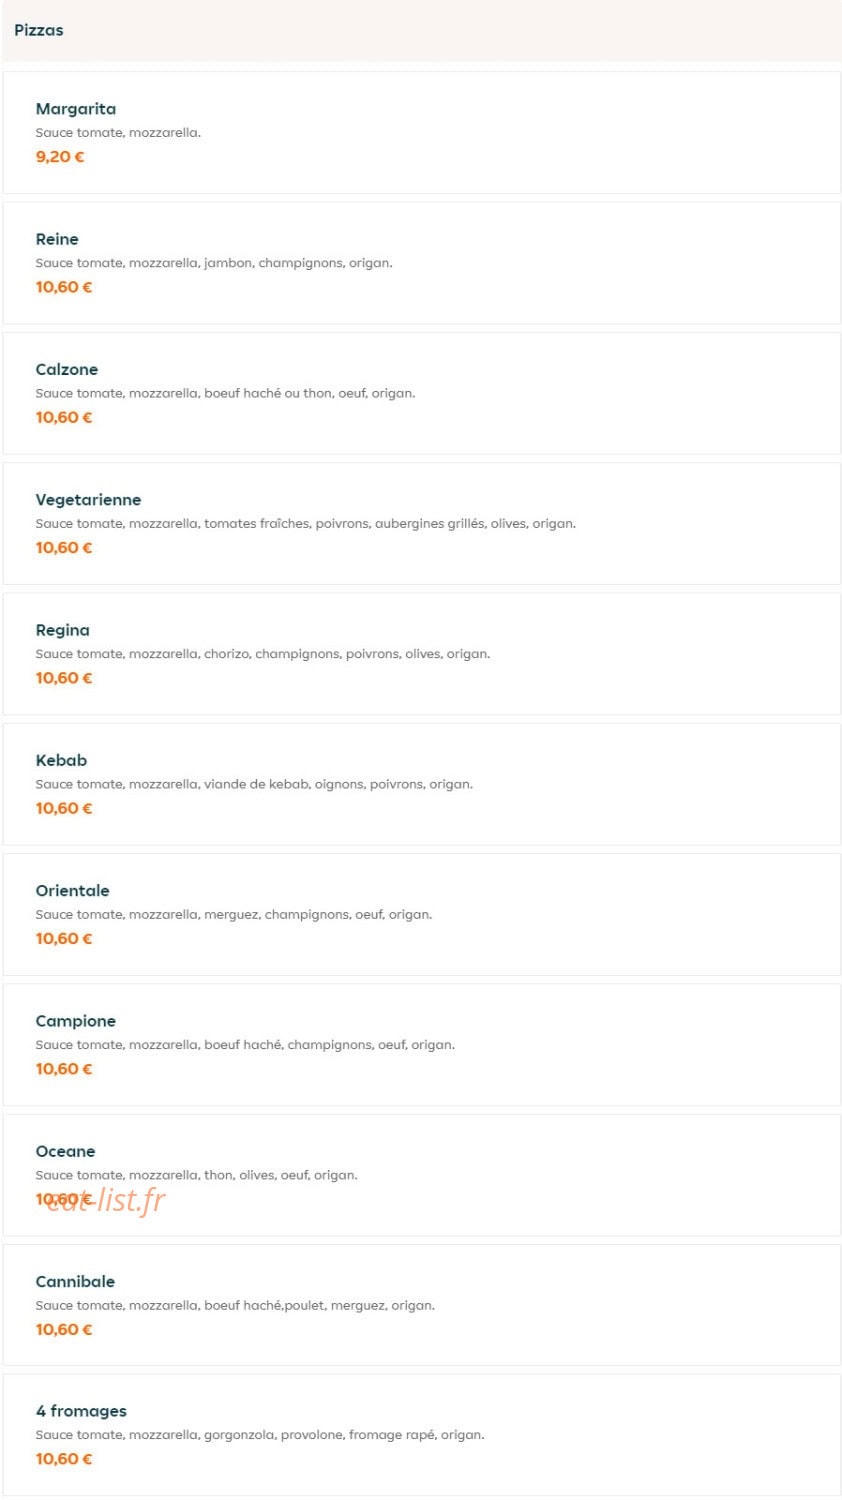Click the Regina 10,60 € price
This screenshot has width=842, height=1500.
click(x=64, y=678)
